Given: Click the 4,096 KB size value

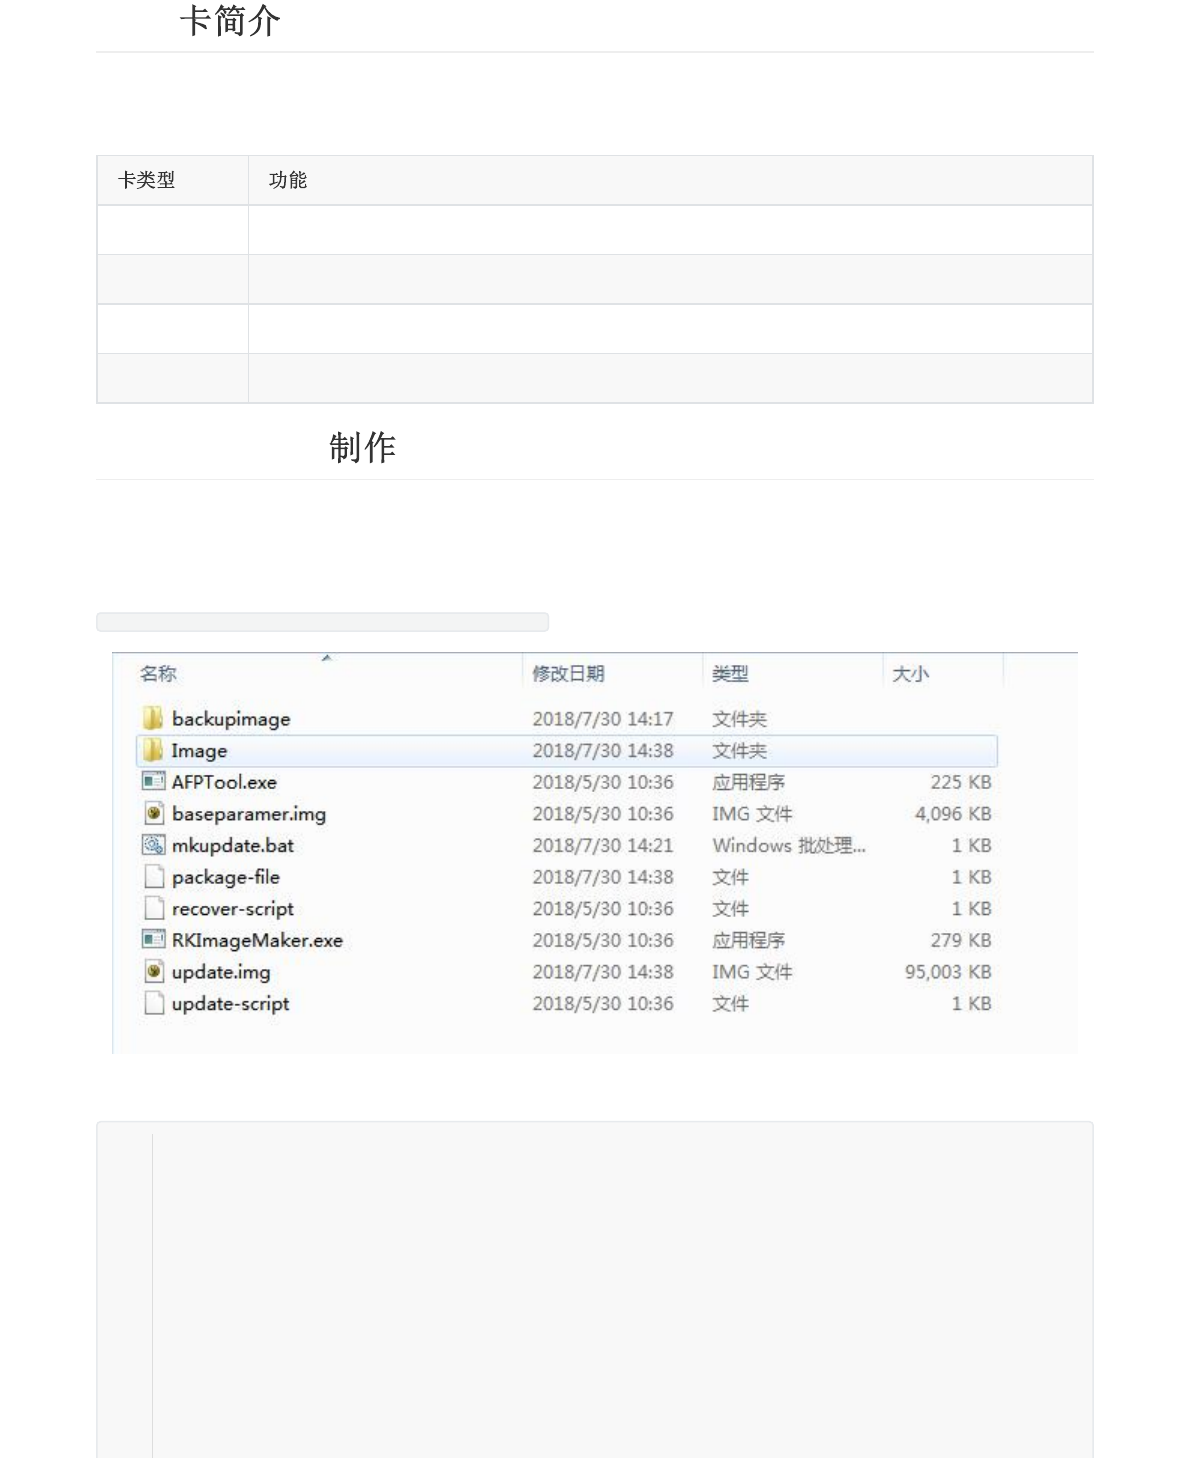Looking at the screenshot, I should point(953,814).
